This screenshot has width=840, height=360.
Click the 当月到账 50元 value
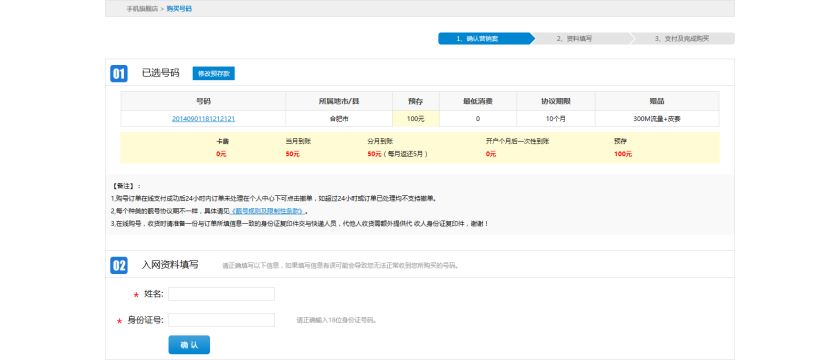[292, 154]
